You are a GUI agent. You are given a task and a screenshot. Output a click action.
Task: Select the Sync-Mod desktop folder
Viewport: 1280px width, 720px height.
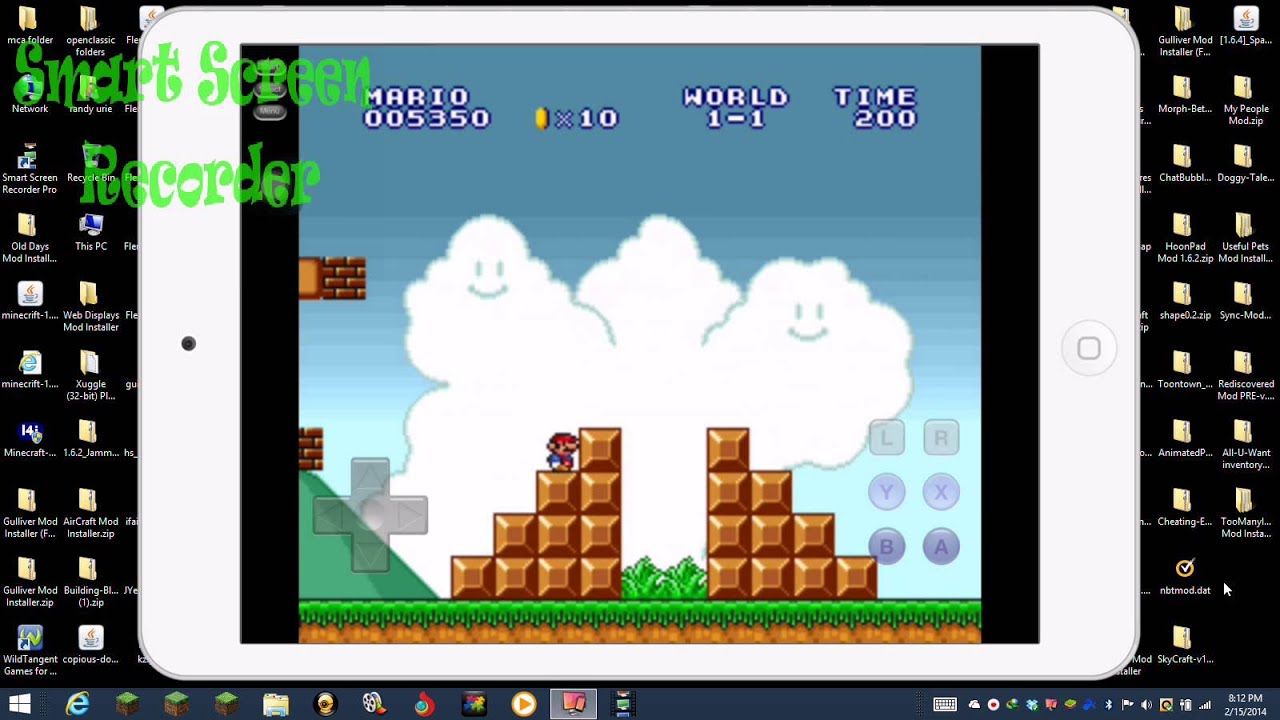[1245, 302]
